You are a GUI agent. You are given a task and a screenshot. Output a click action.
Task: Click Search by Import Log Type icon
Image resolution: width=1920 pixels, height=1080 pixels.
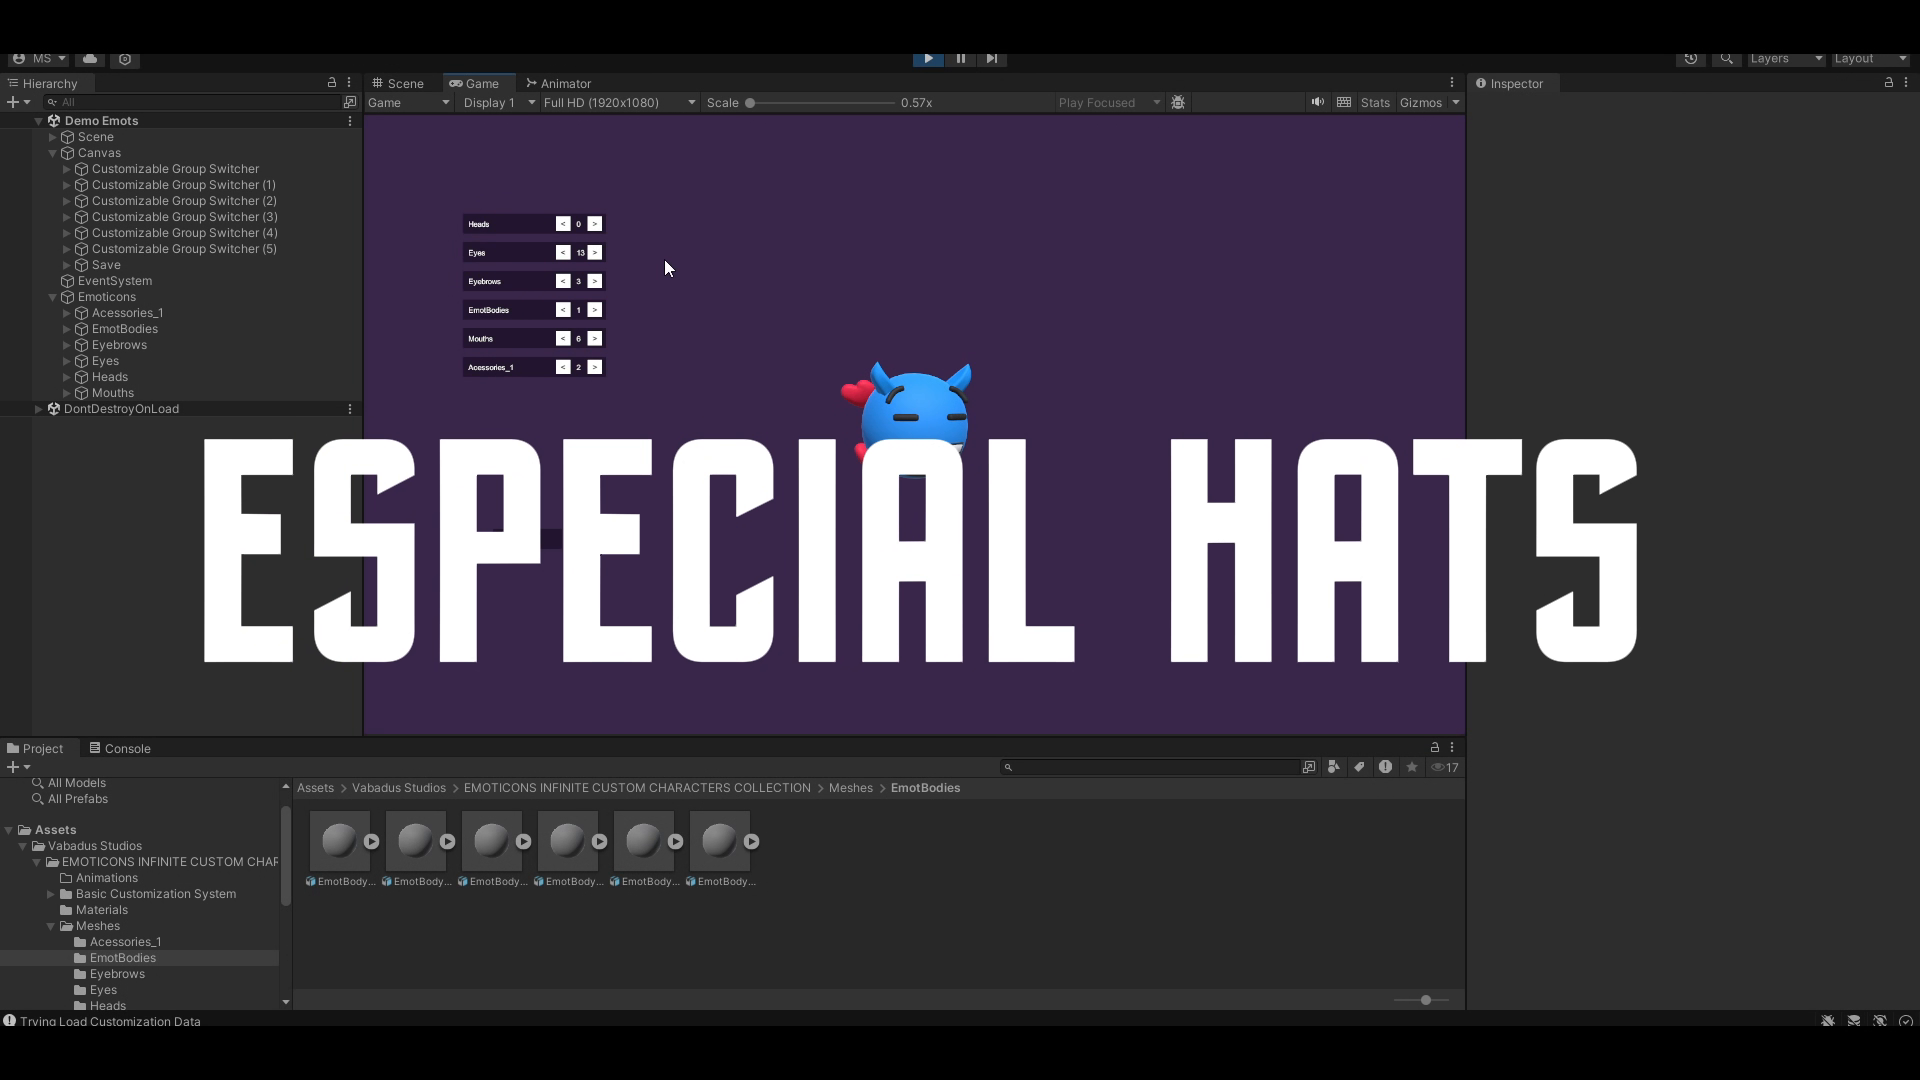tap(1385, 767)
